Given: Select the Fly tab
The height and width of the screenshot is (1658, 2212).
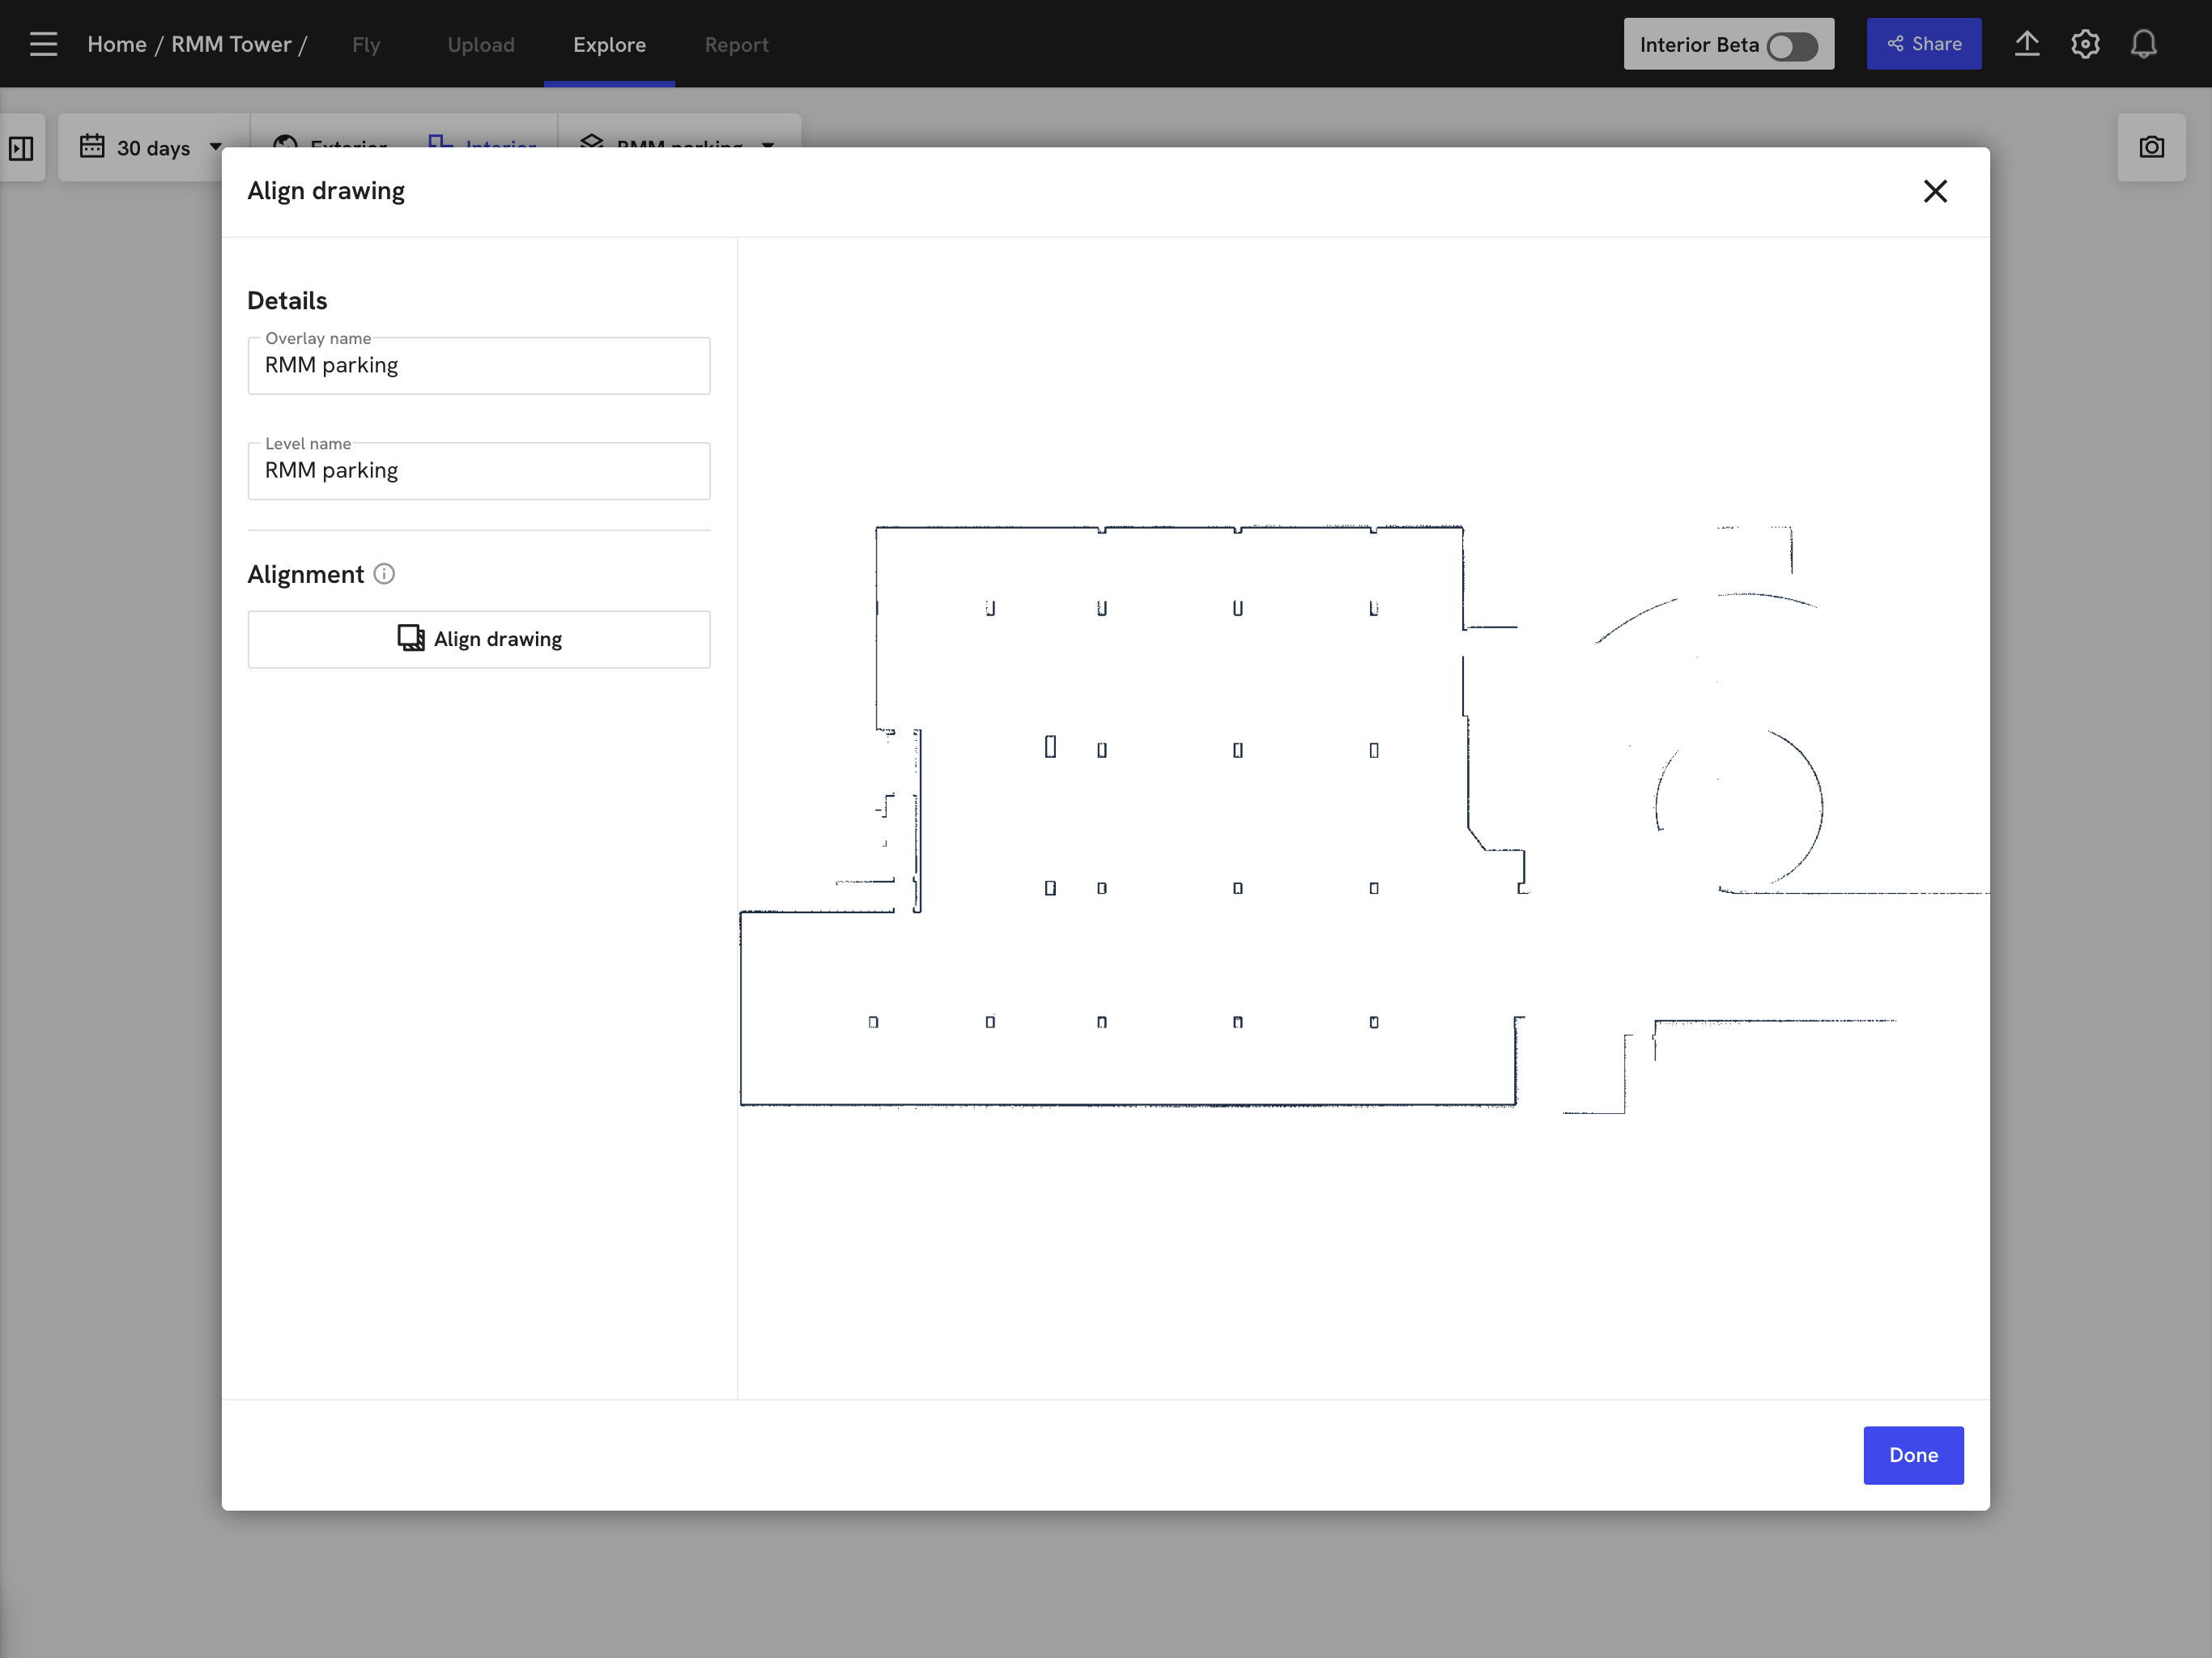Looking at the screenshot, I should (x=366, y=44).
